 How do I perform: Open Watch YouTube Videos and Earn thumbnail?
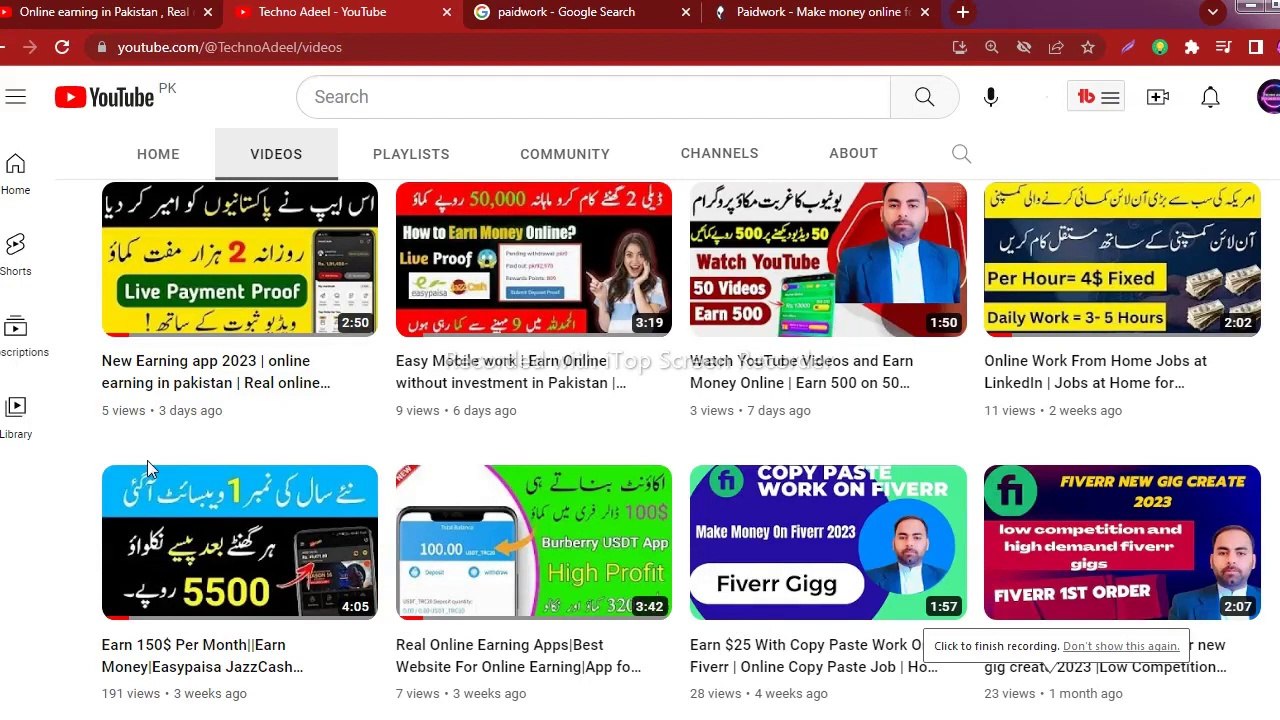pos(828,259)
